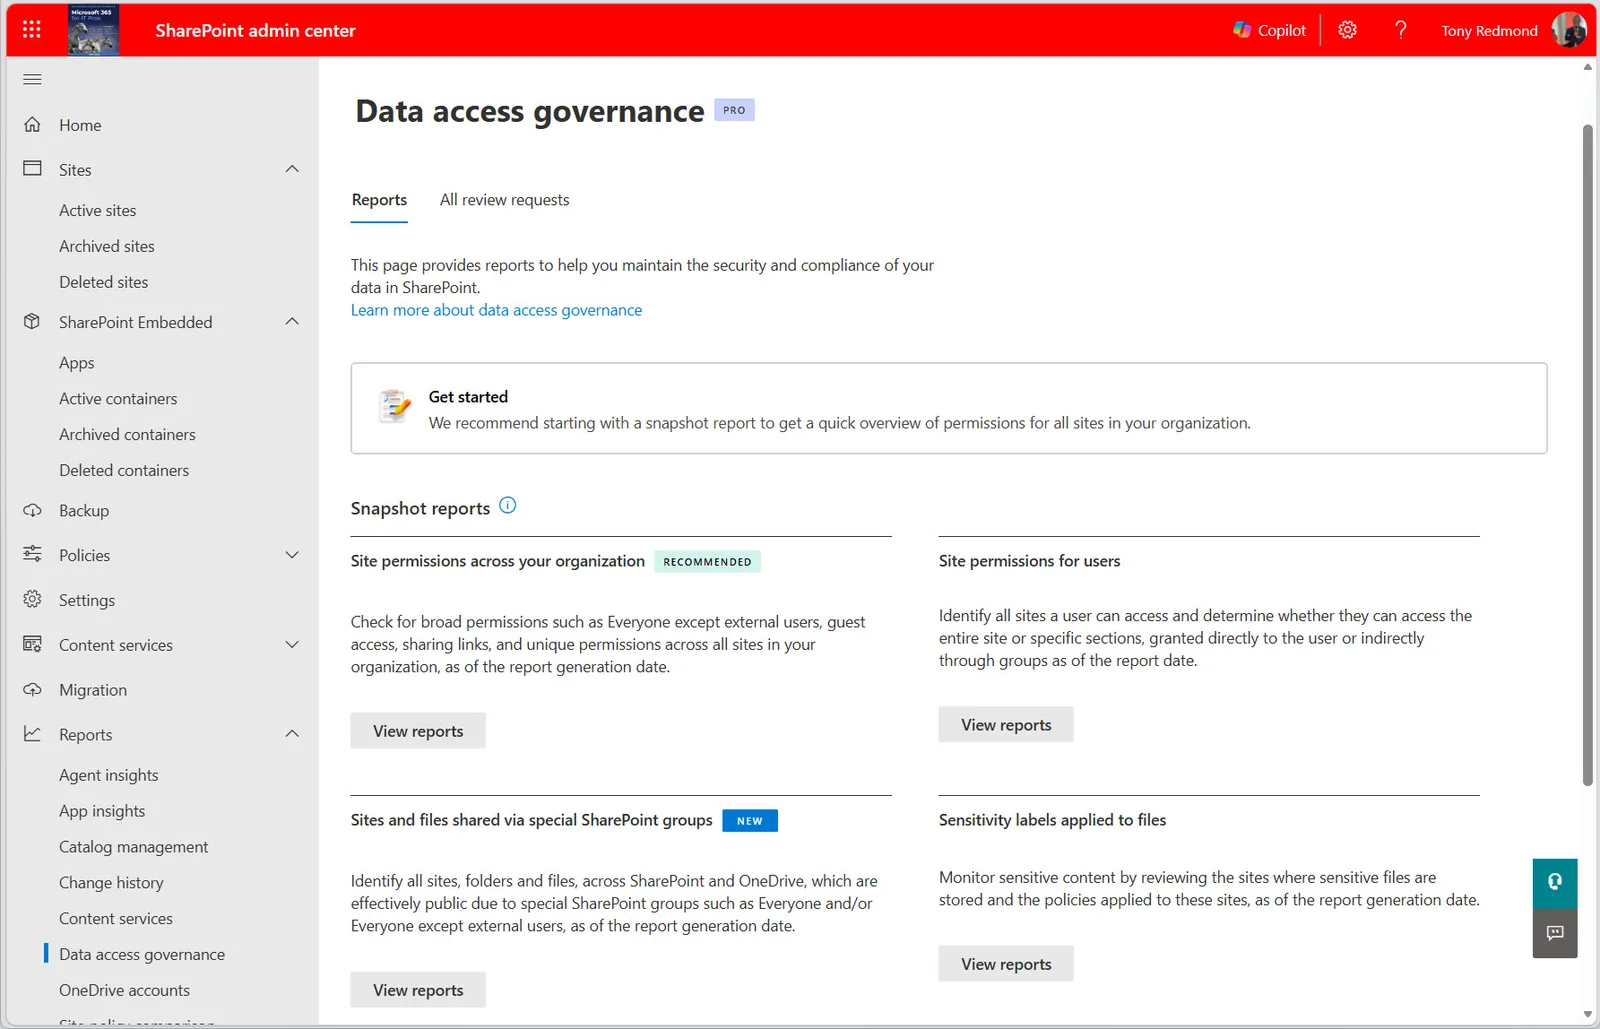Open the feedback chat floating button

(x=1555, y=933)
